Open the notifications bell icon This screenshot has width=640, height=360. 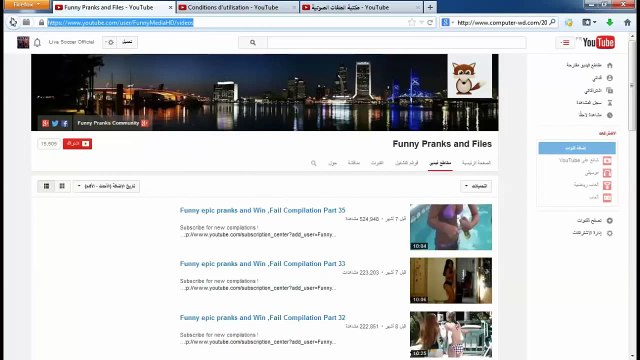pyautogui.click(x=37, y=42)
